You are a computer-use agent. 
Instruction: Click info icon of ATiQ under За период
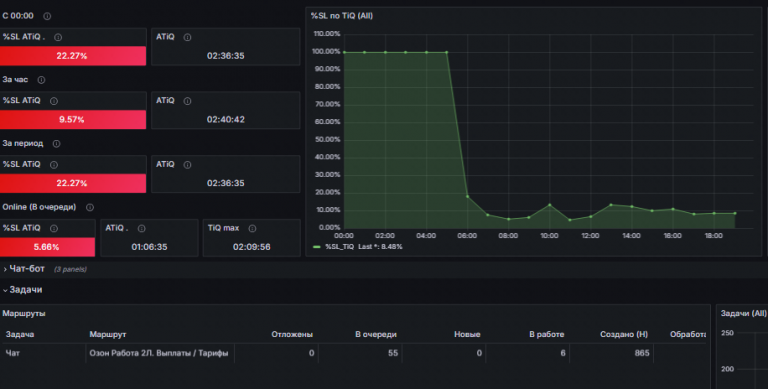coord(187,165)
